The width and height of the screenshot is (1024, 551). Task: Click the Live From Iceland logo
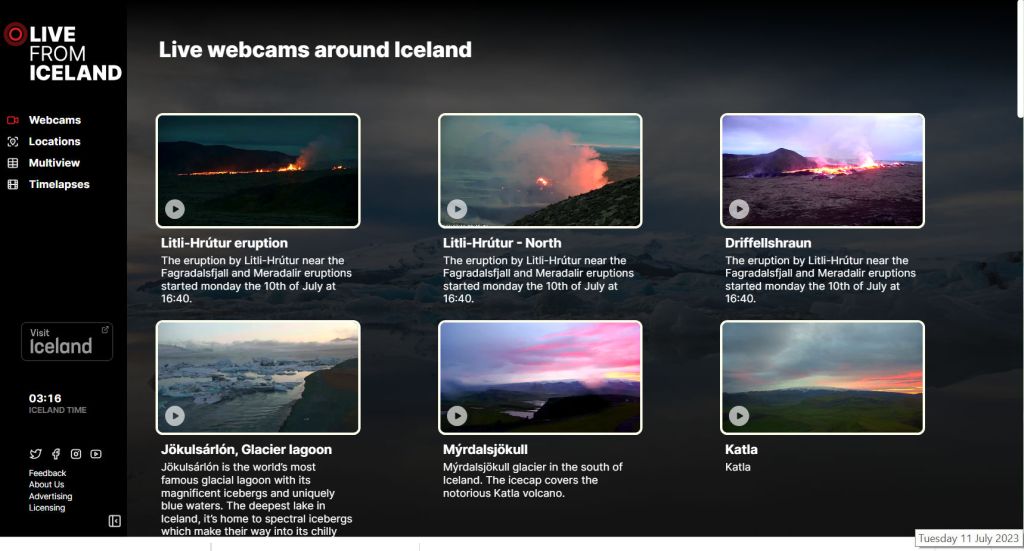(x=63, y=53)
